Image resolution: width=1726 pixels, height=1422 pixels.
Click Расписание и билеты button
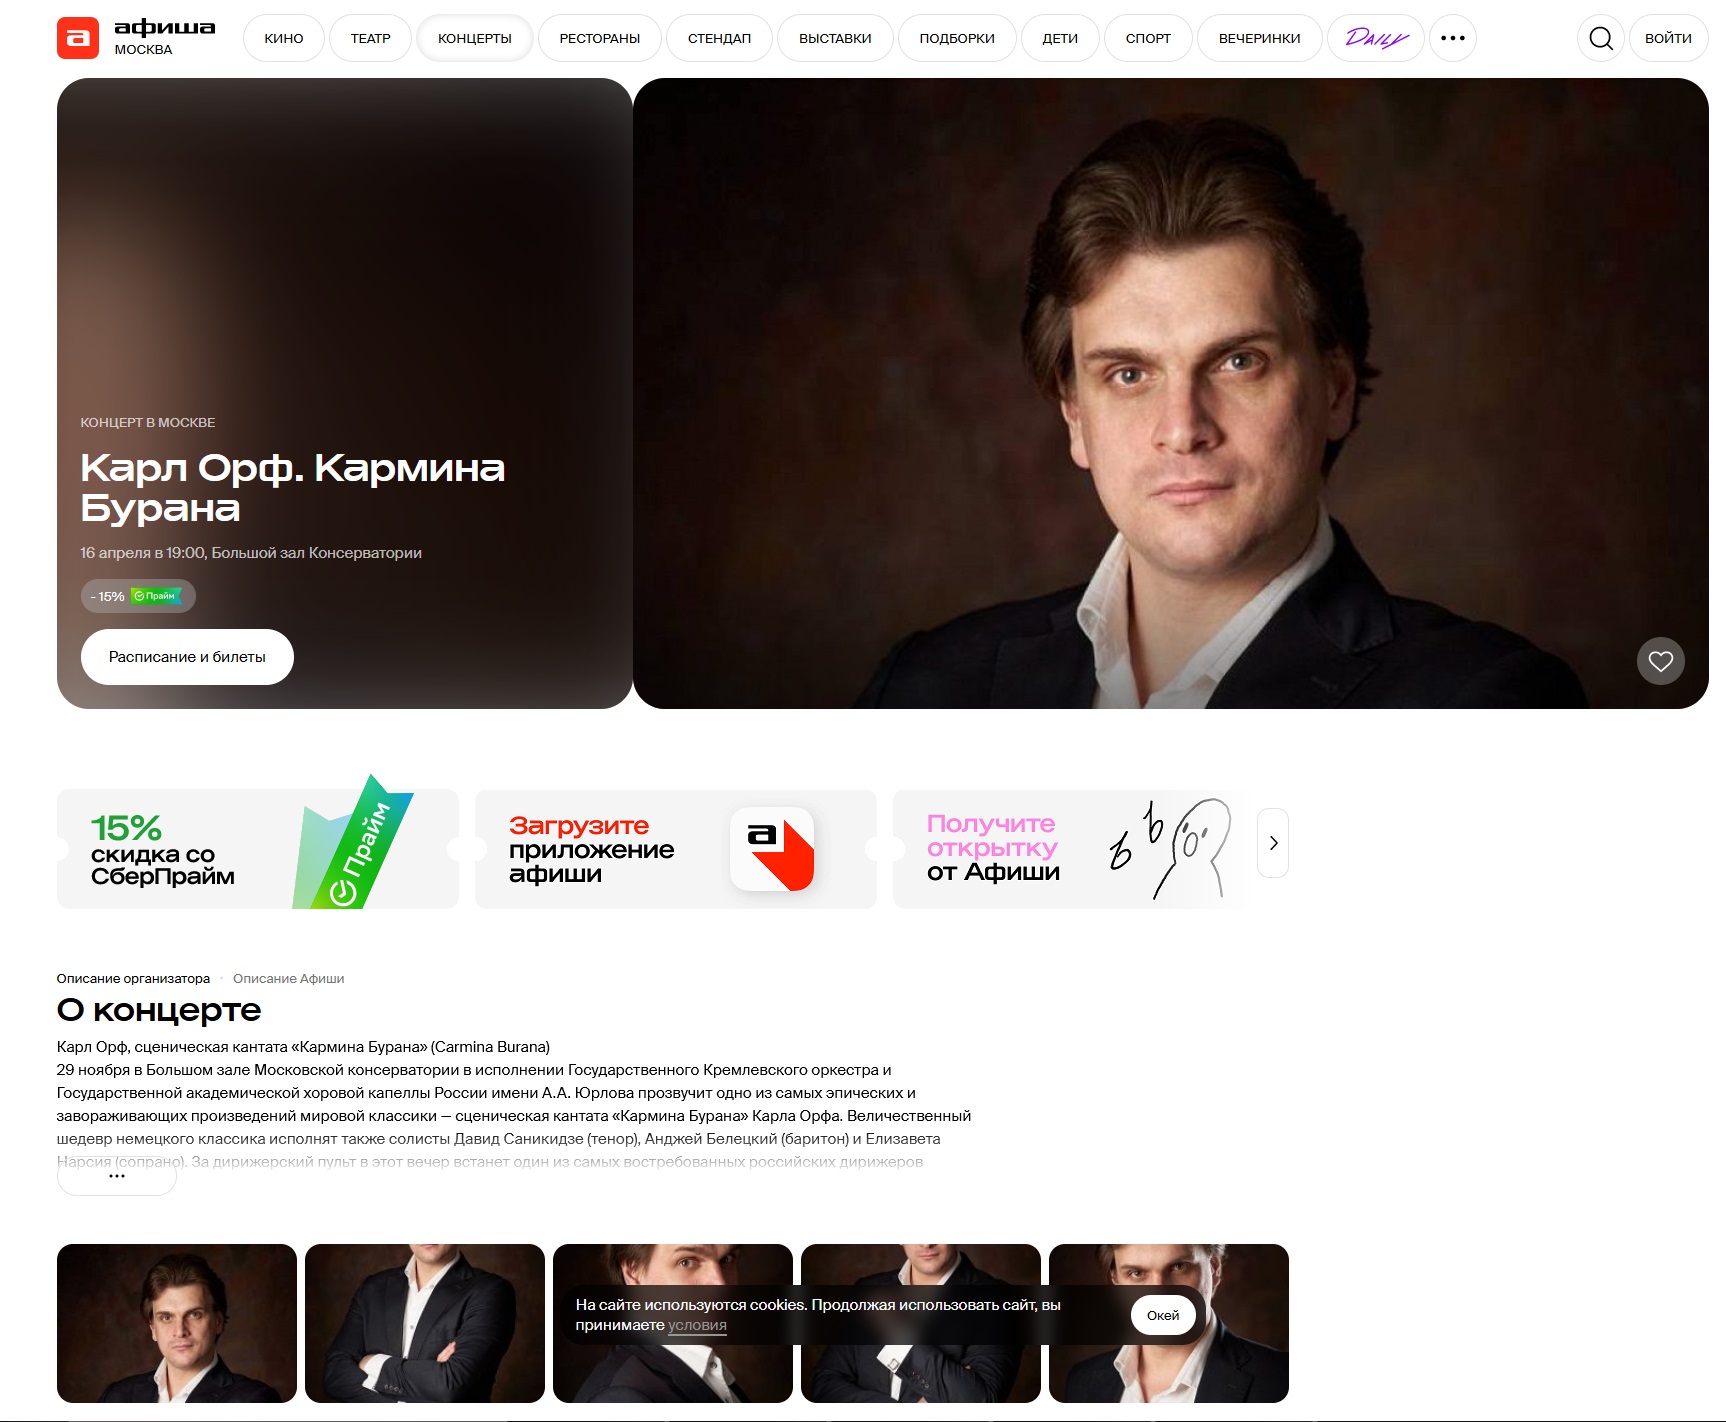[187, 657]
